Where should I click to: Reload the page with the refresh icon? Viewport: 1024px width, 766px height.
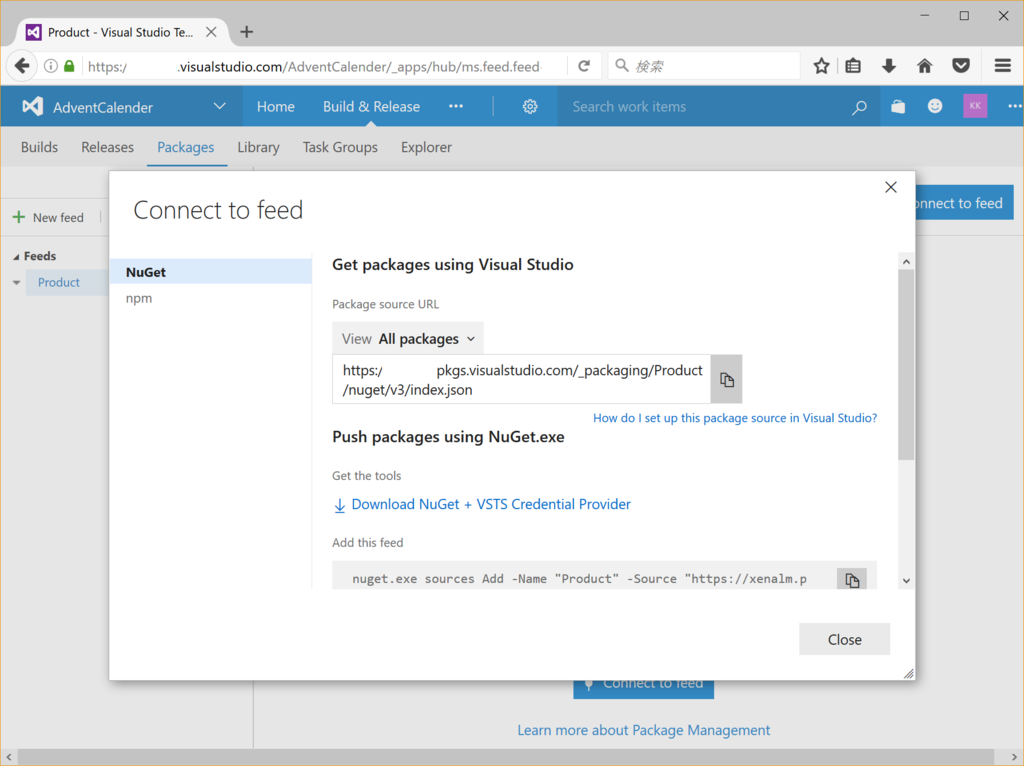[x=584, y=66]
